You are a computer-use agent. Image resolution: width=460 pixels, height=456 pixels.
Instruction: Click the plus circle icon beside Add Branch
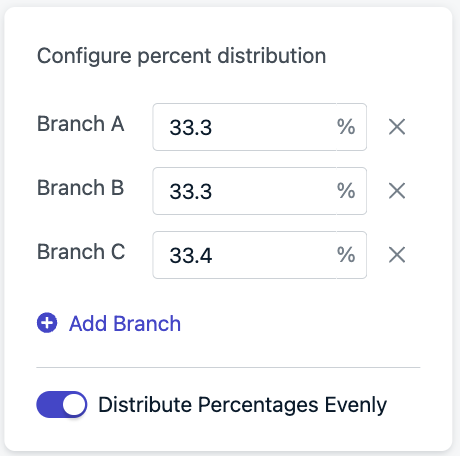tap(47, 323)
